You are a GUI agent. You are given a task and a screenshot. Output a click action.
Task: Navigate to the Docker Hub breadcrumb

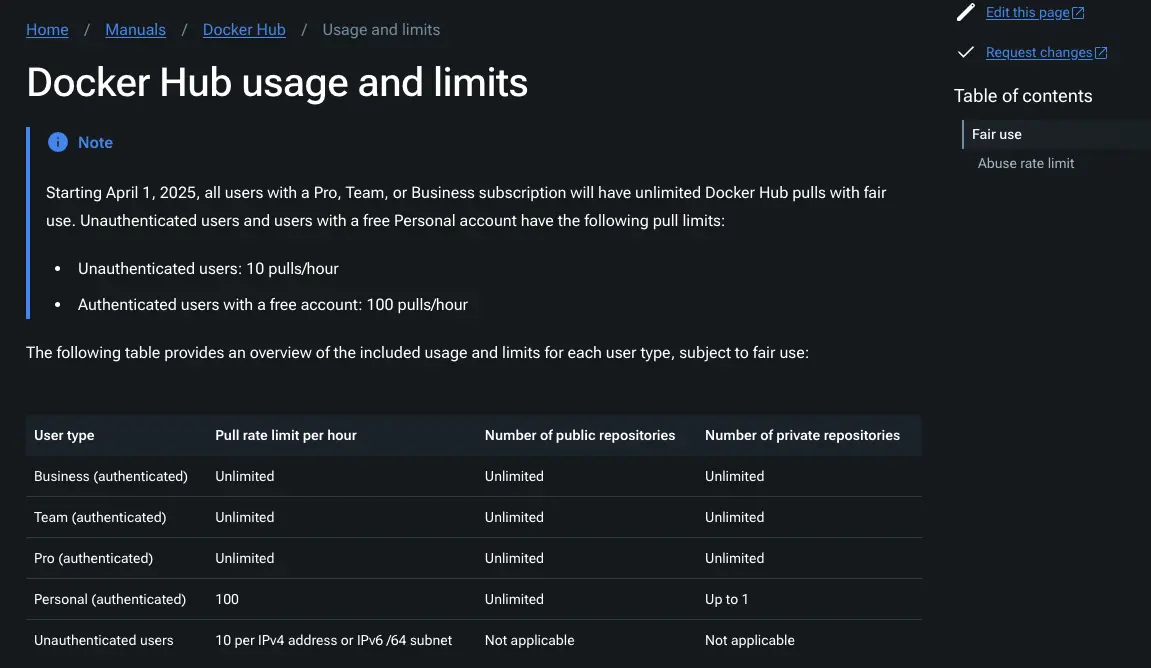coord(244,30)
